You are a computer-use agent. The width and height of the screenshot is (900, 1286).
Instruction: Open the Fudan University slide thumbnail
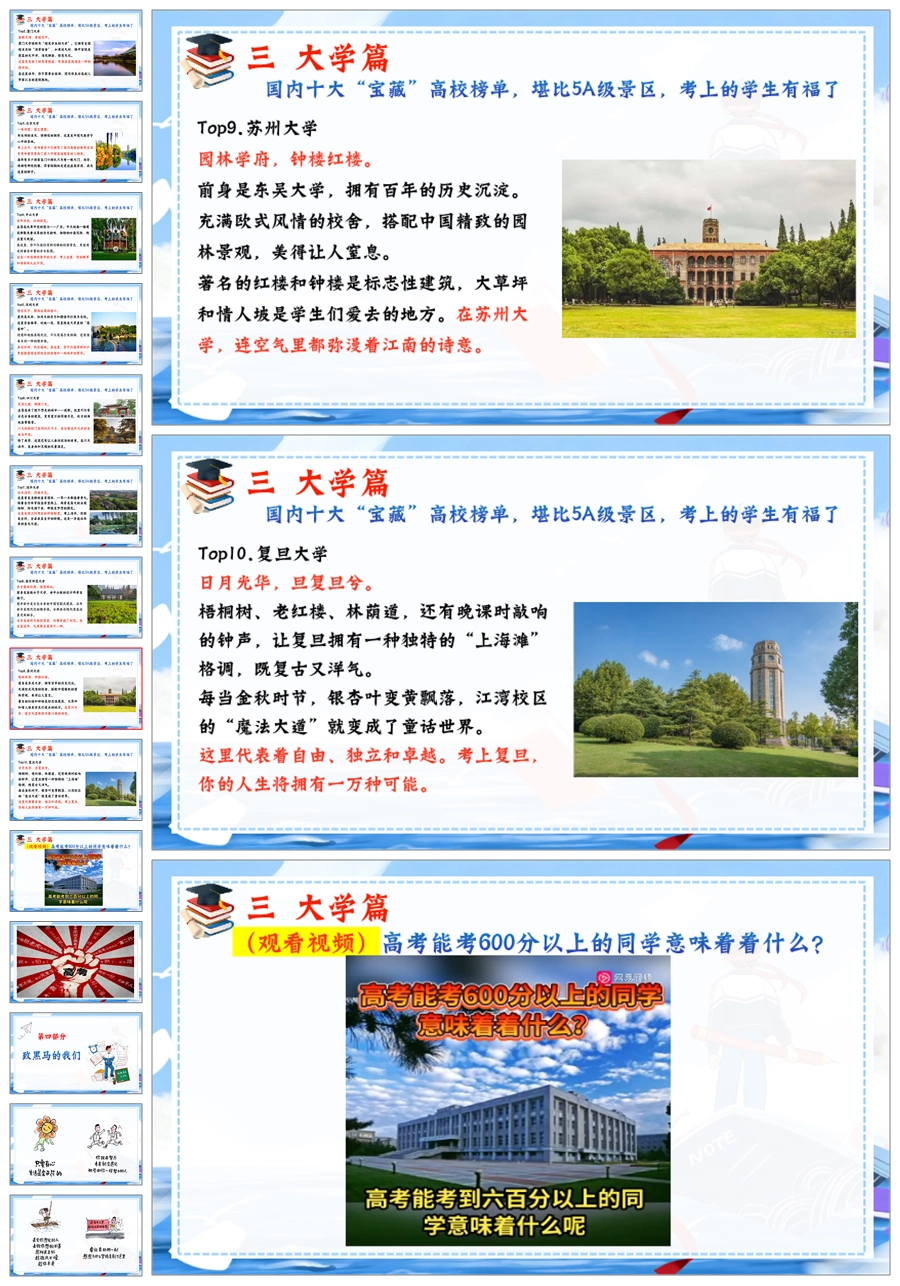(76, 779)
